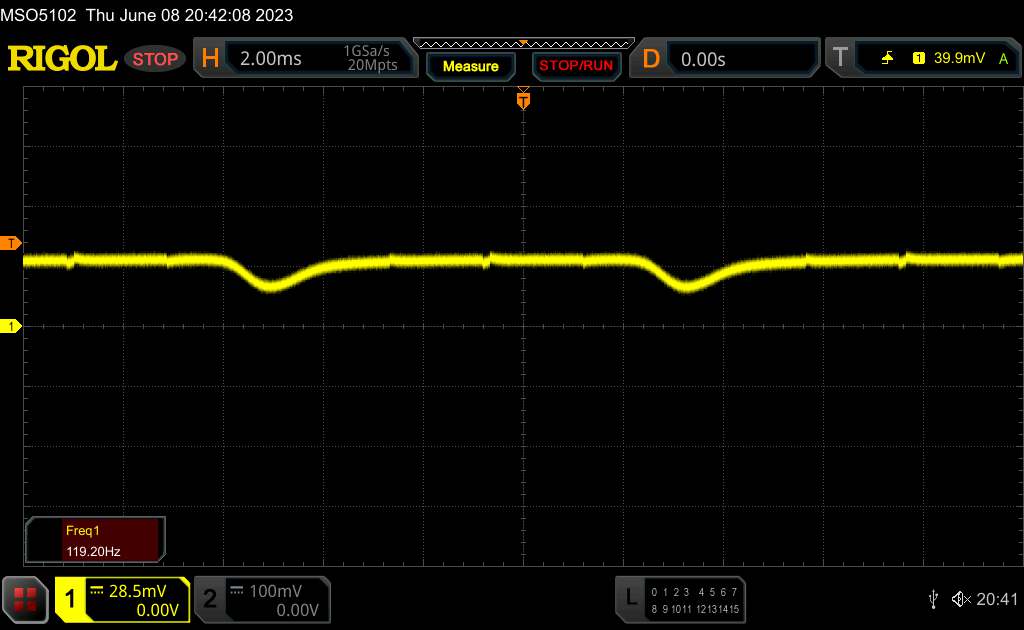Viewport: 1024px width, 630px height.
Task: Click the MSO5102 date header text
Action: pyautogui.click(x=147, y=15)
